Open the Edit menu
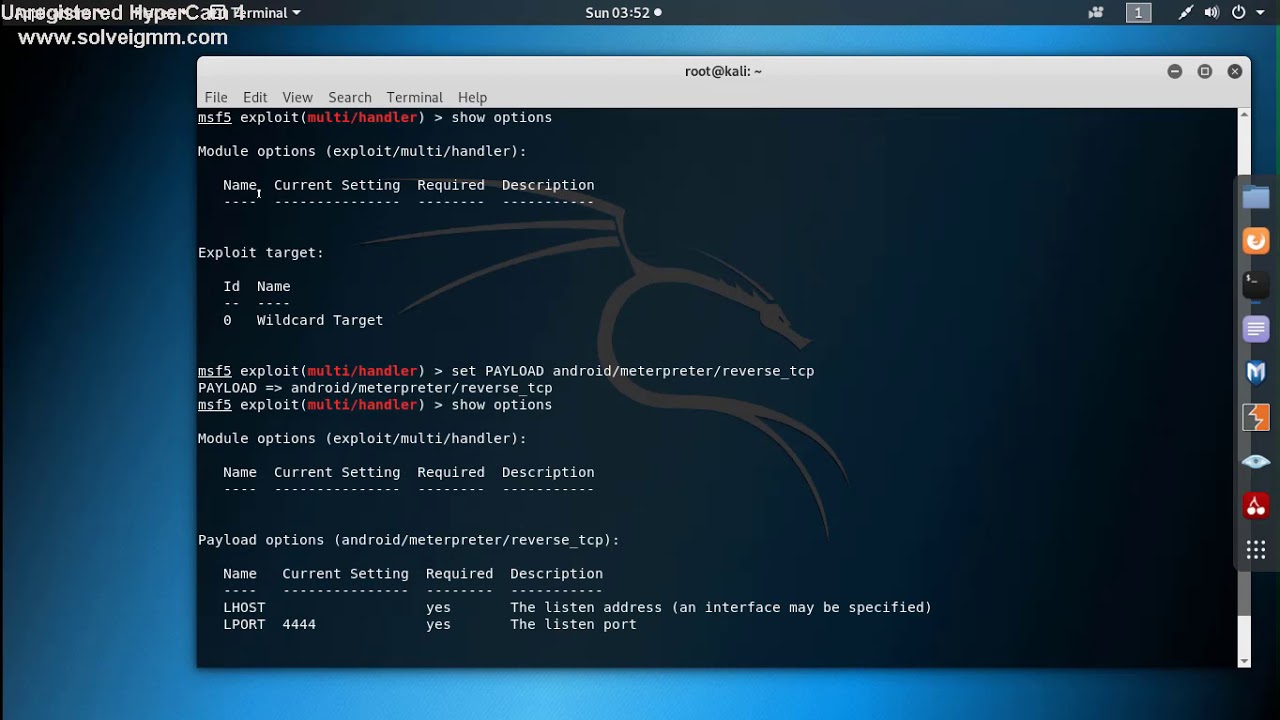Screen dimensions: 1280x720 [x=255, y=97]
